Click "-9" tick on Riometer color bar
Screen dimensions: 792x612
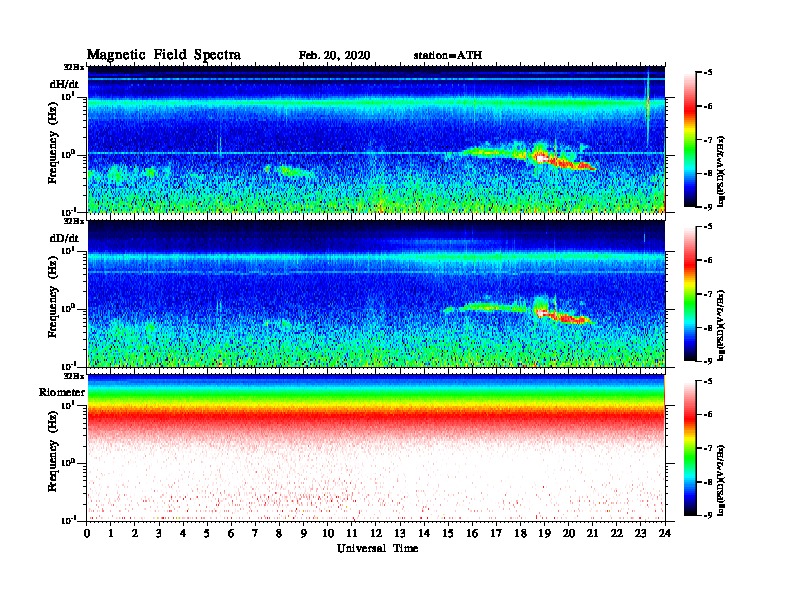tap(707, 515)
